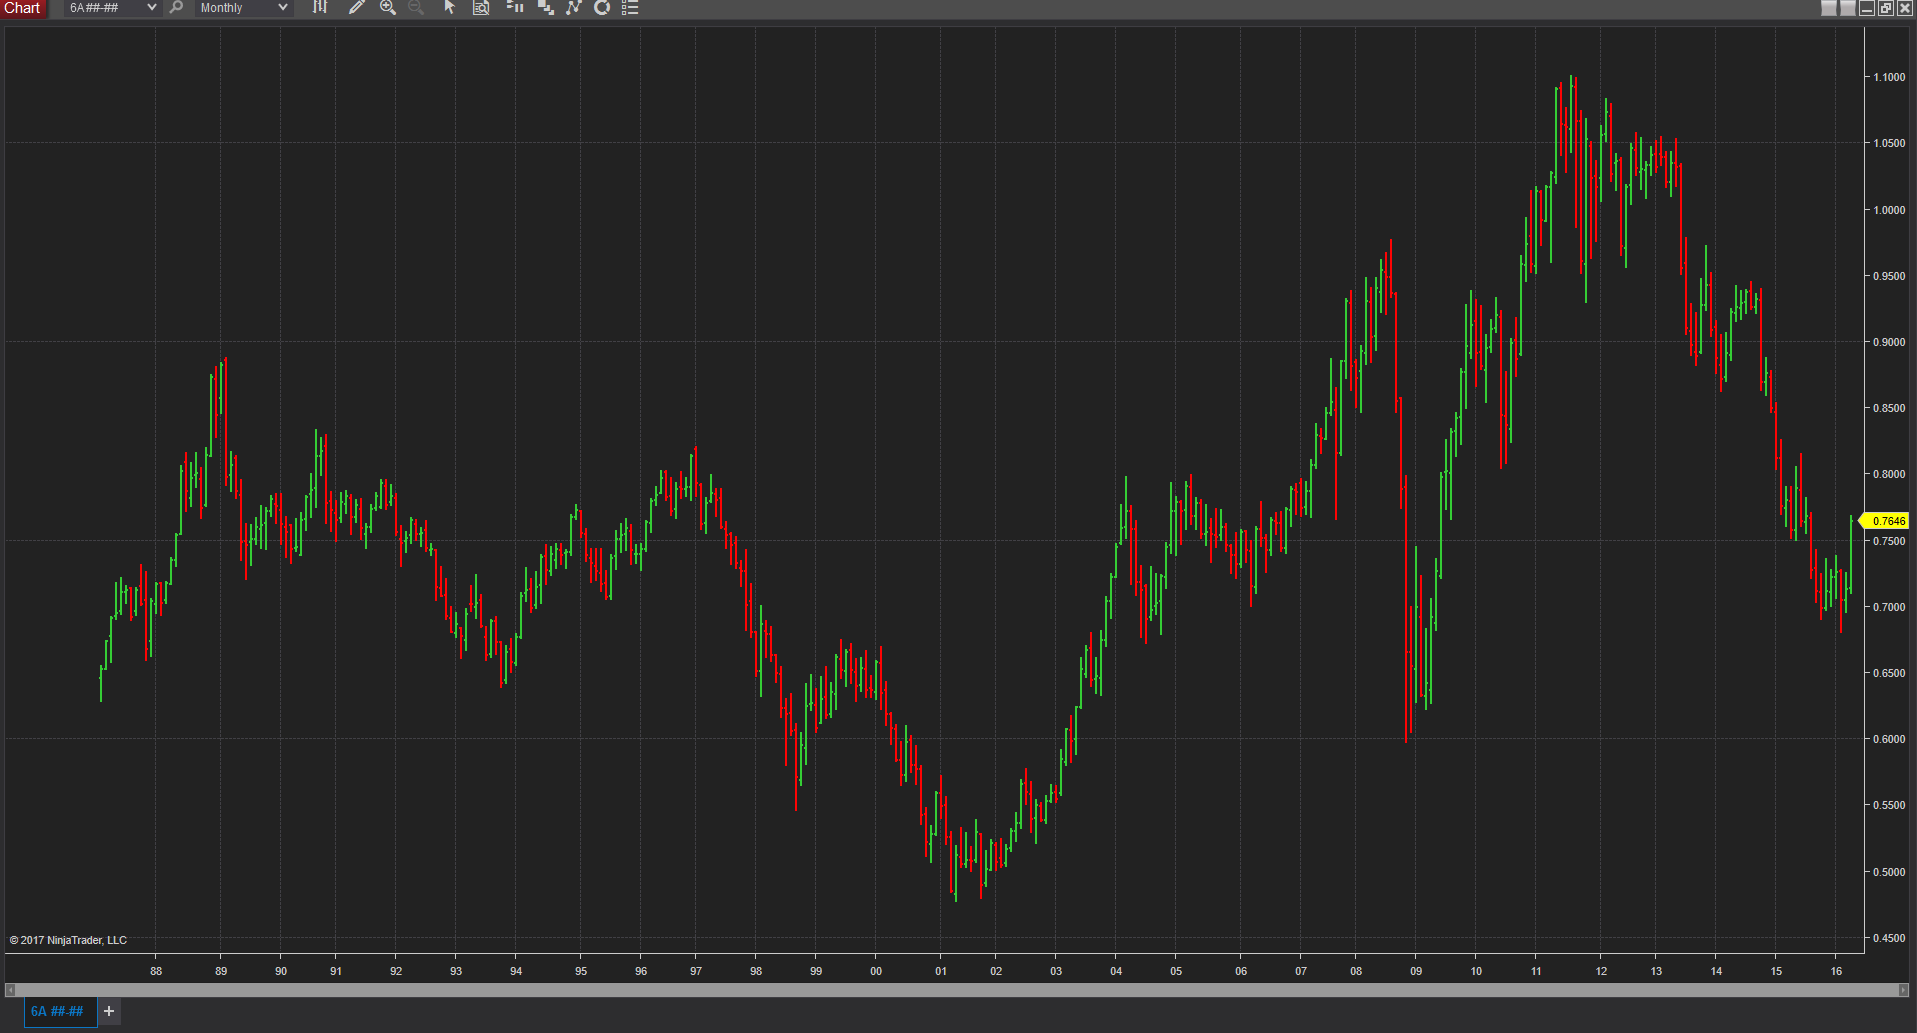The image size is (1917, 1033).
Task: Close the chart window
Action: coord(1904,8)
